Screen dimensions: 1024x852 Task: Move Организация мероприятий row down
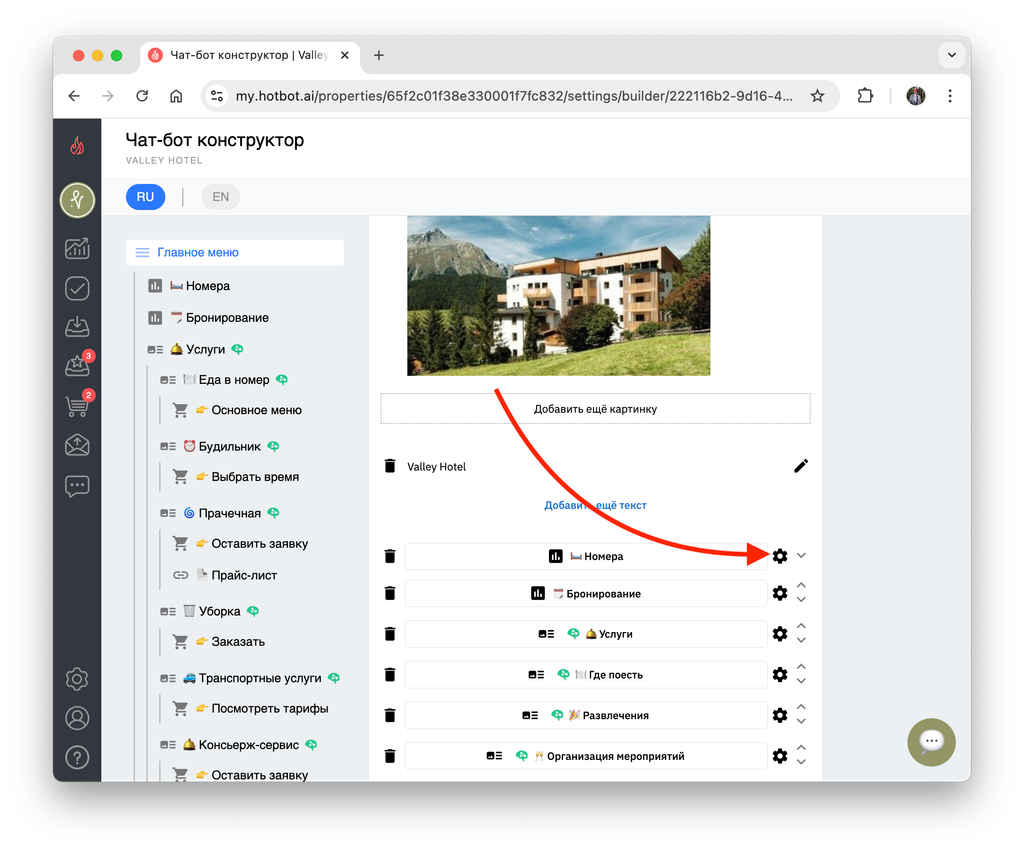coord(801,763)
